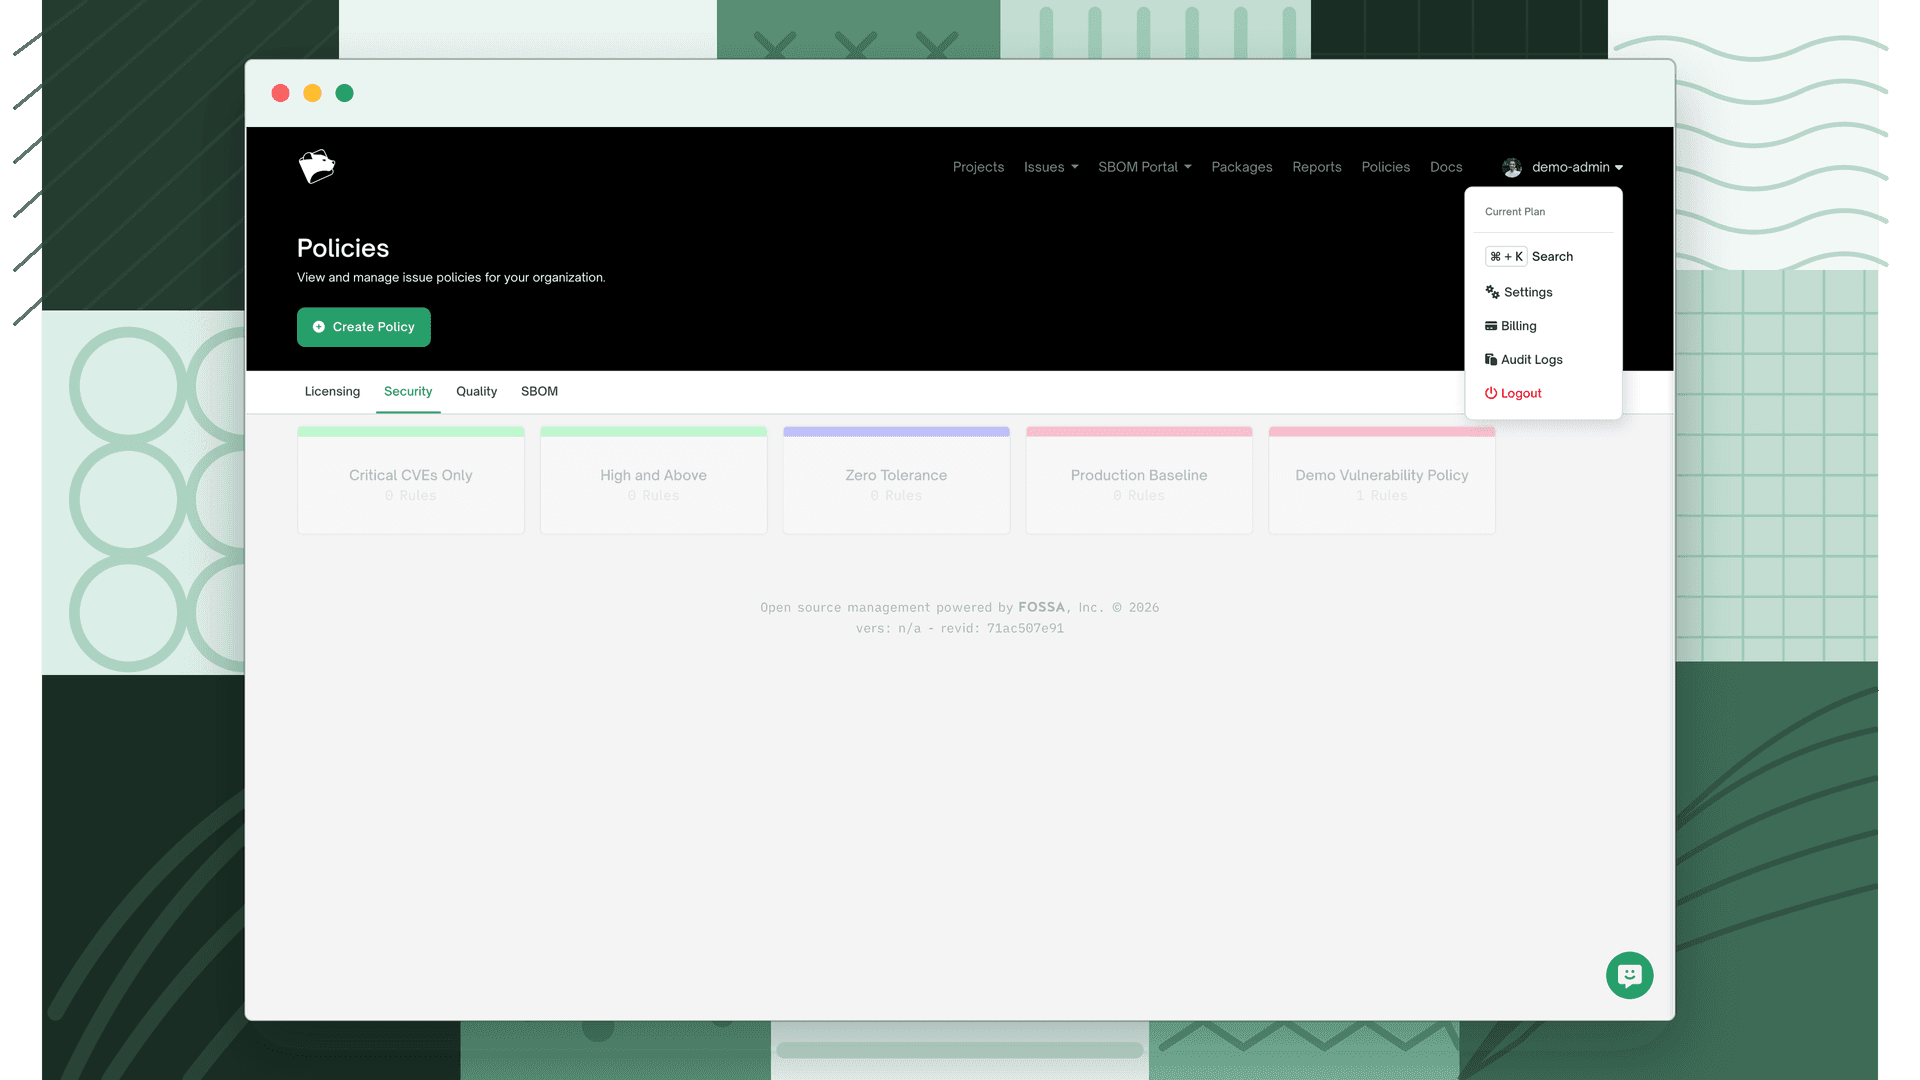Expand the SBOM Portal dropdown
Screen dimensions: 1920x1080
tap(1145, 167)
